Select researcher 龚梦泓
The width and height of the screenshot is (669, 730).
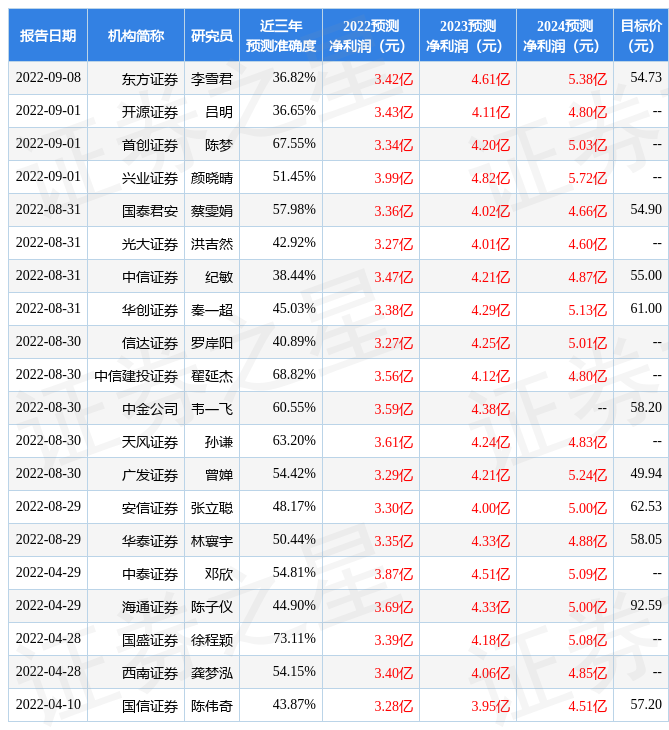click(x=212, y=674)
